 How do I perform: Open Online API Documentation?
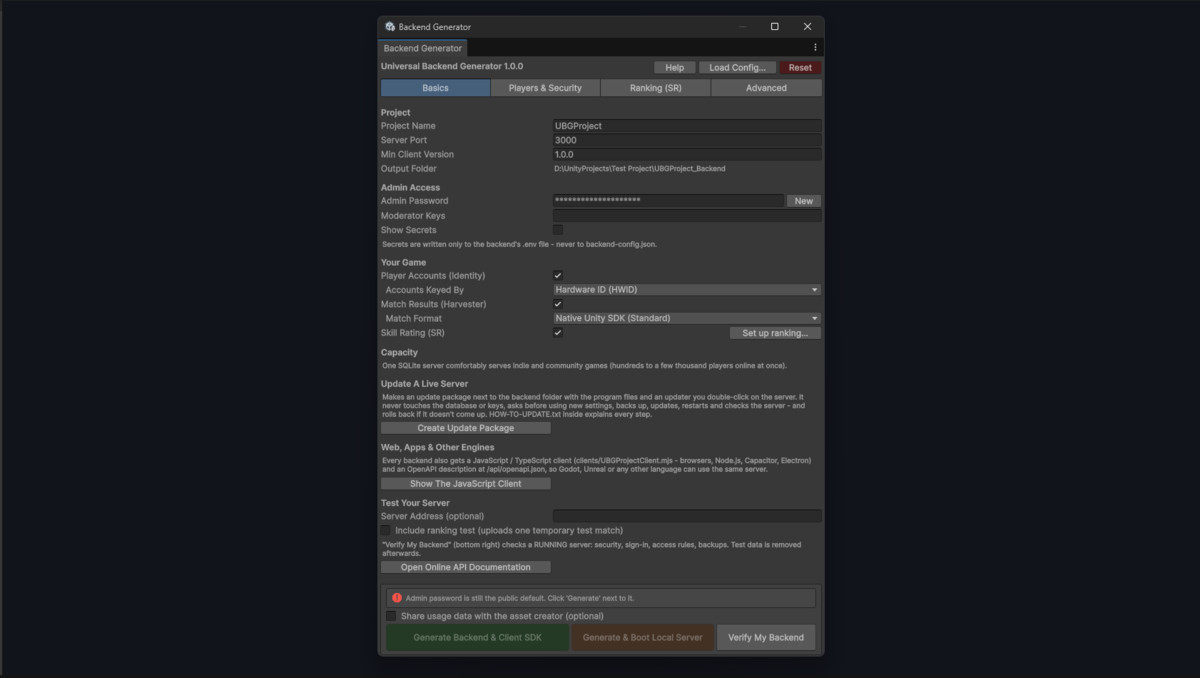click(466, 567)
